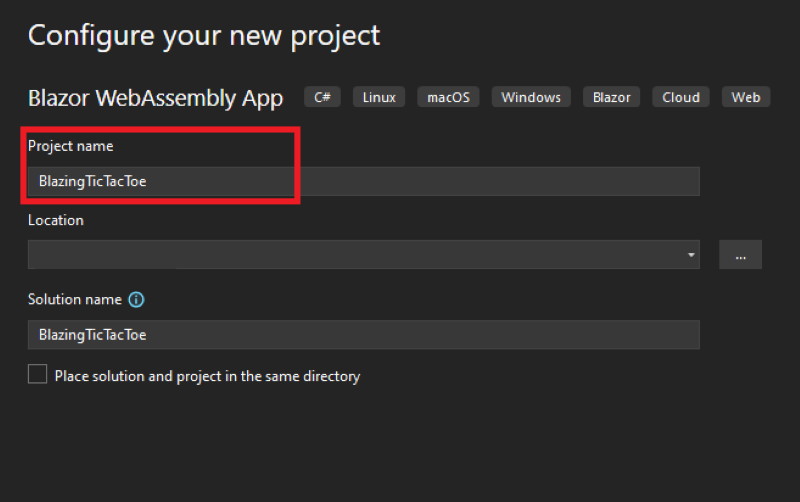Click the 'Place solution and project' checkbox label

(207, 377)
